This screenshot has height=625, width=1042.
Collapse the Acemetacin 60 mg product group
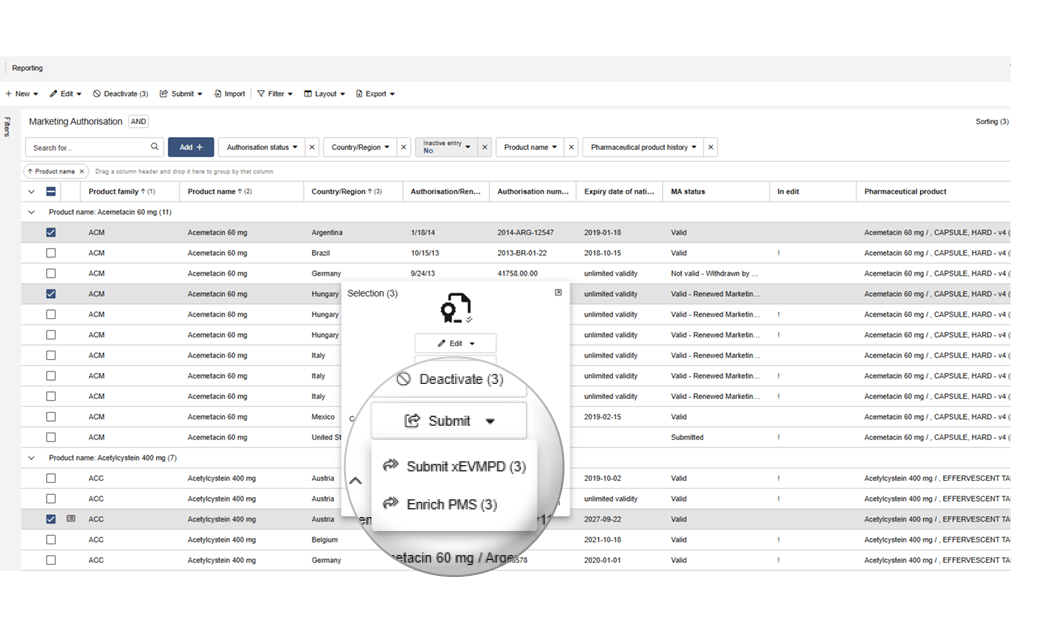click(x=30, y=211)
